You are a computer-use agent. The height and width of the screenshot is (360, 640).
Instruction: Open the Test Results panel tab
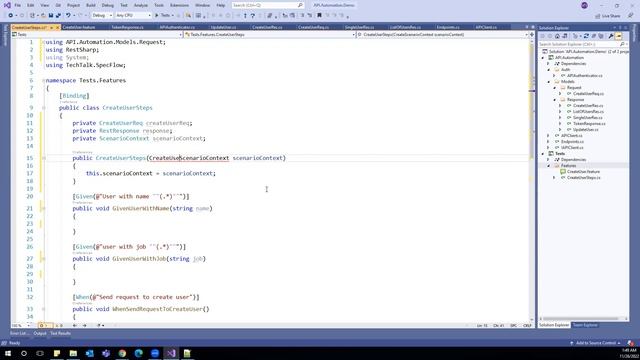pyautogui.click(x=60, y=333)
